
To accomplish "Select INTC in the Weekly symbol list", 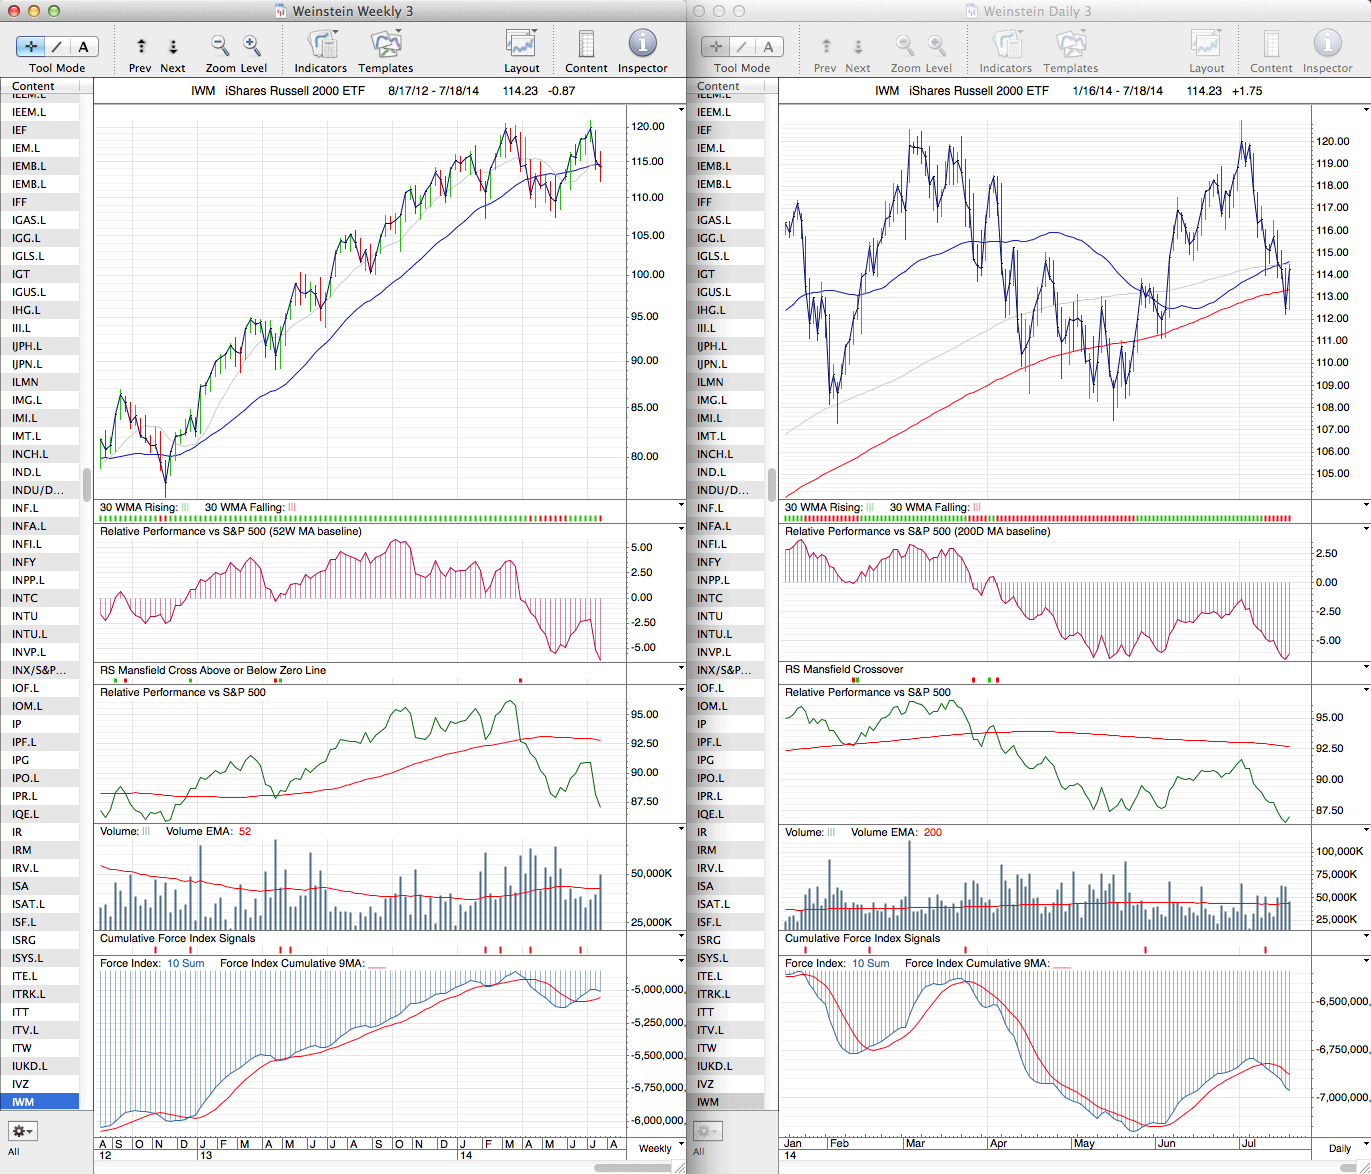I will click(25, 598).
